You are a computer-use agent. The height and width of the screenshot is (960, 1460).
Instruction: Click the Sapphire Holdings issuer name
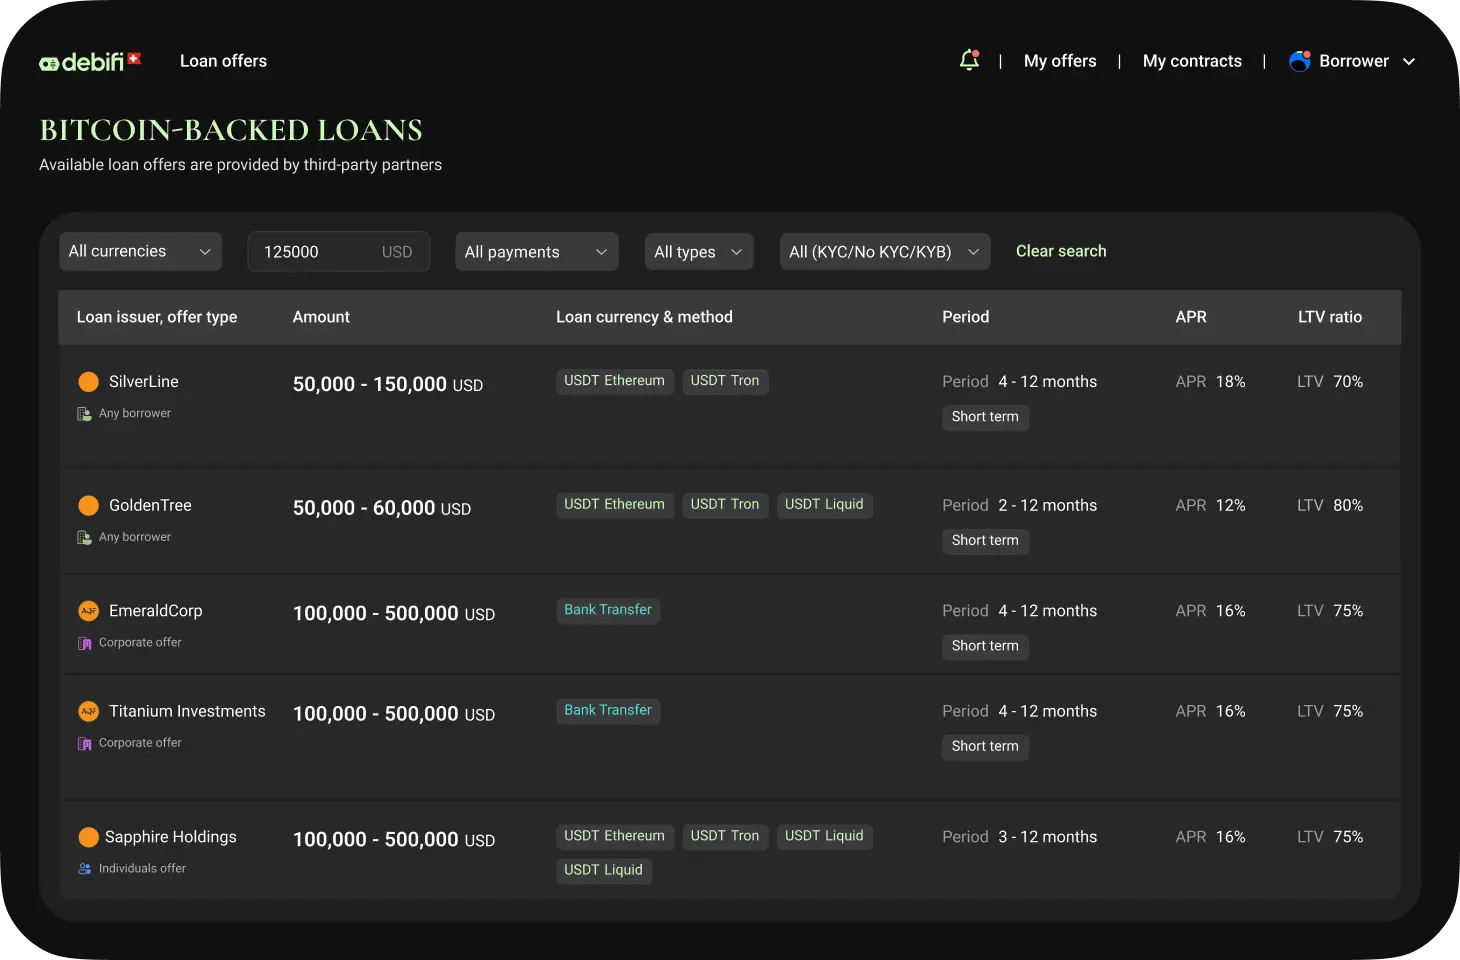coord(171,837)
